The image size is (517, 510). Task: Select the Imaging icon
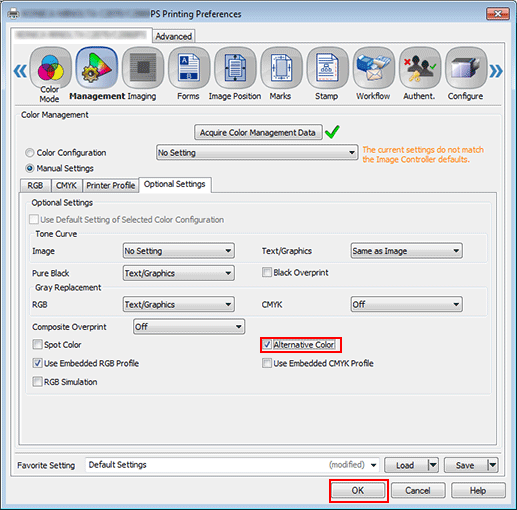(143, 68)
